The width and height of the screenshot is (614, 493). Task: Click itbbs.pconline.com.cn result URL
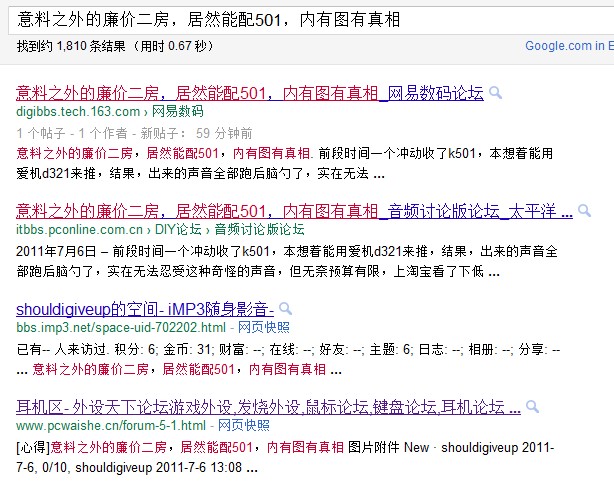(x=79, y=229)
